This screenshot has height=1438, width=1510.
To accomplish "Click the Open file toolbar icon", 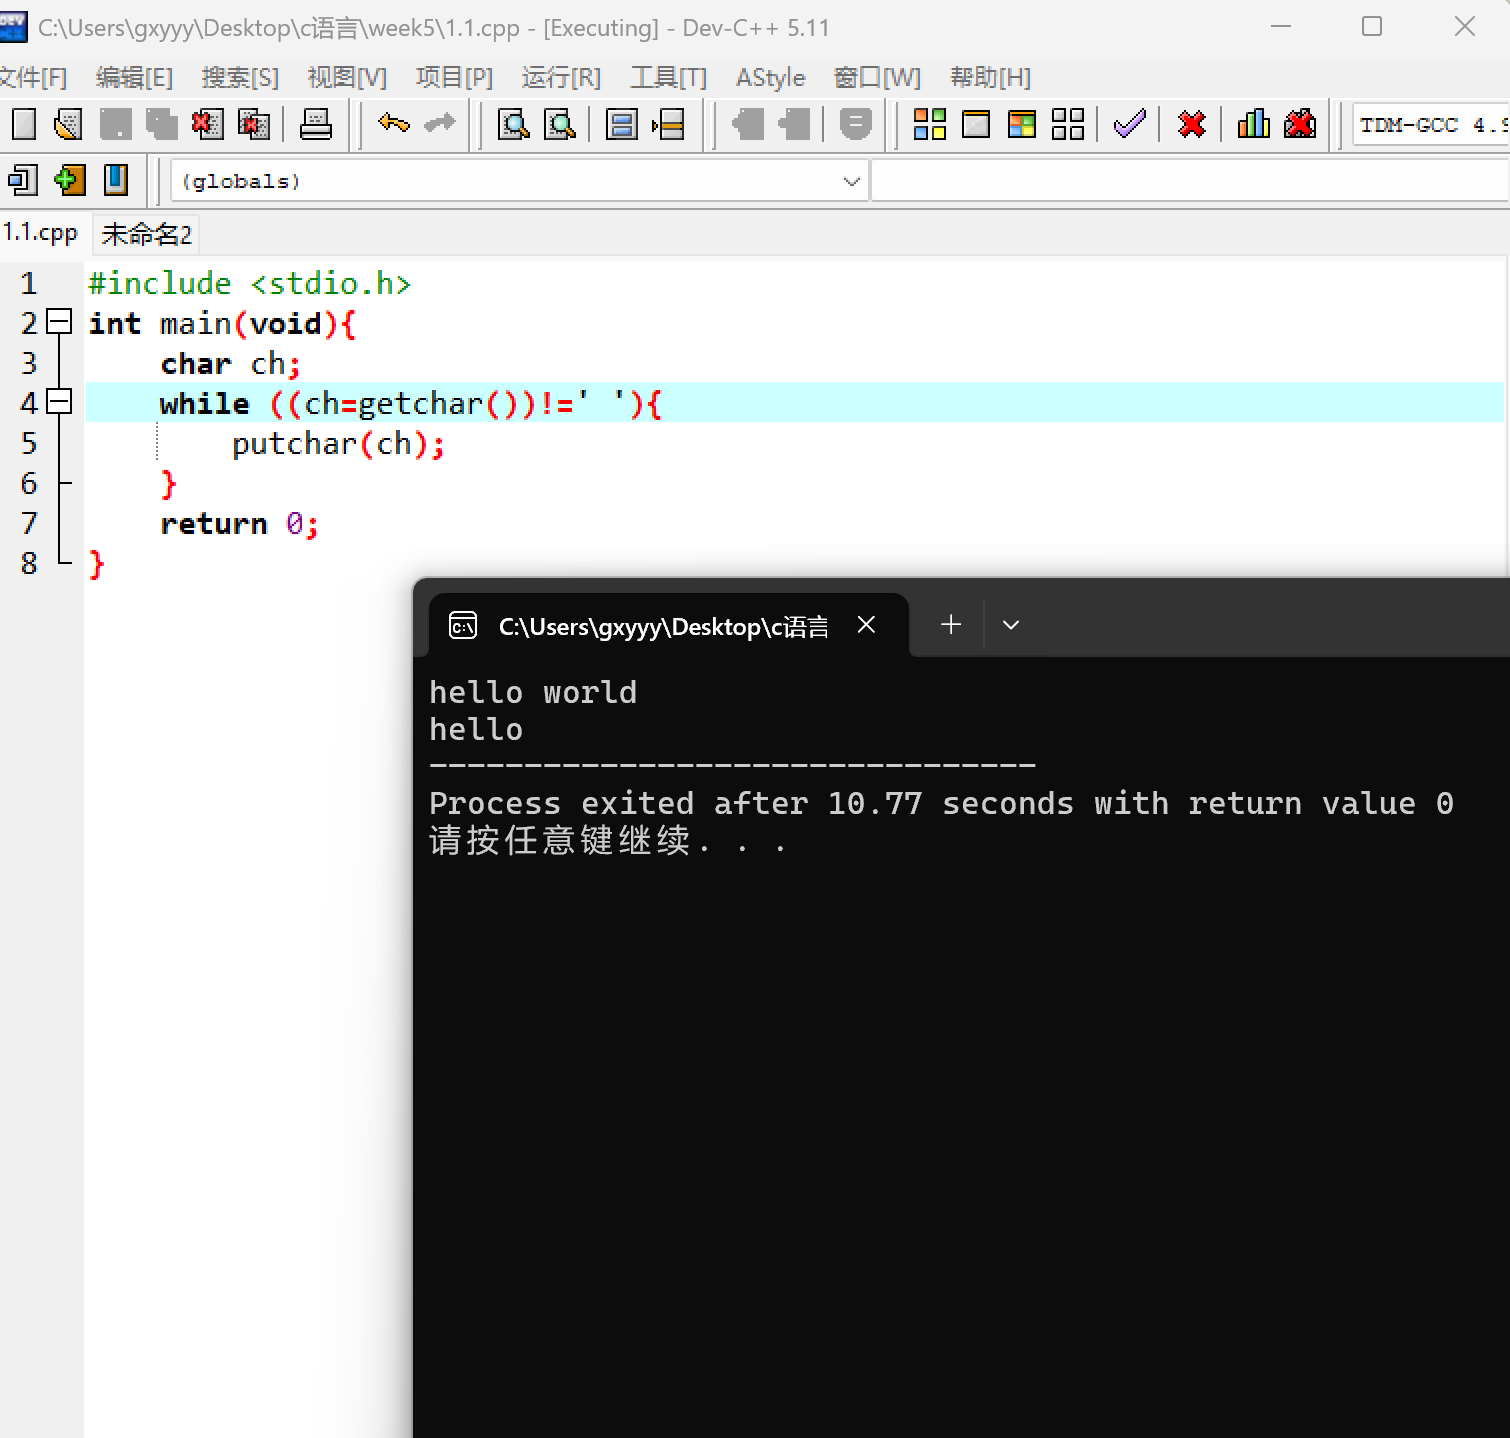I will pyautogui.click(x=68, y=125).
